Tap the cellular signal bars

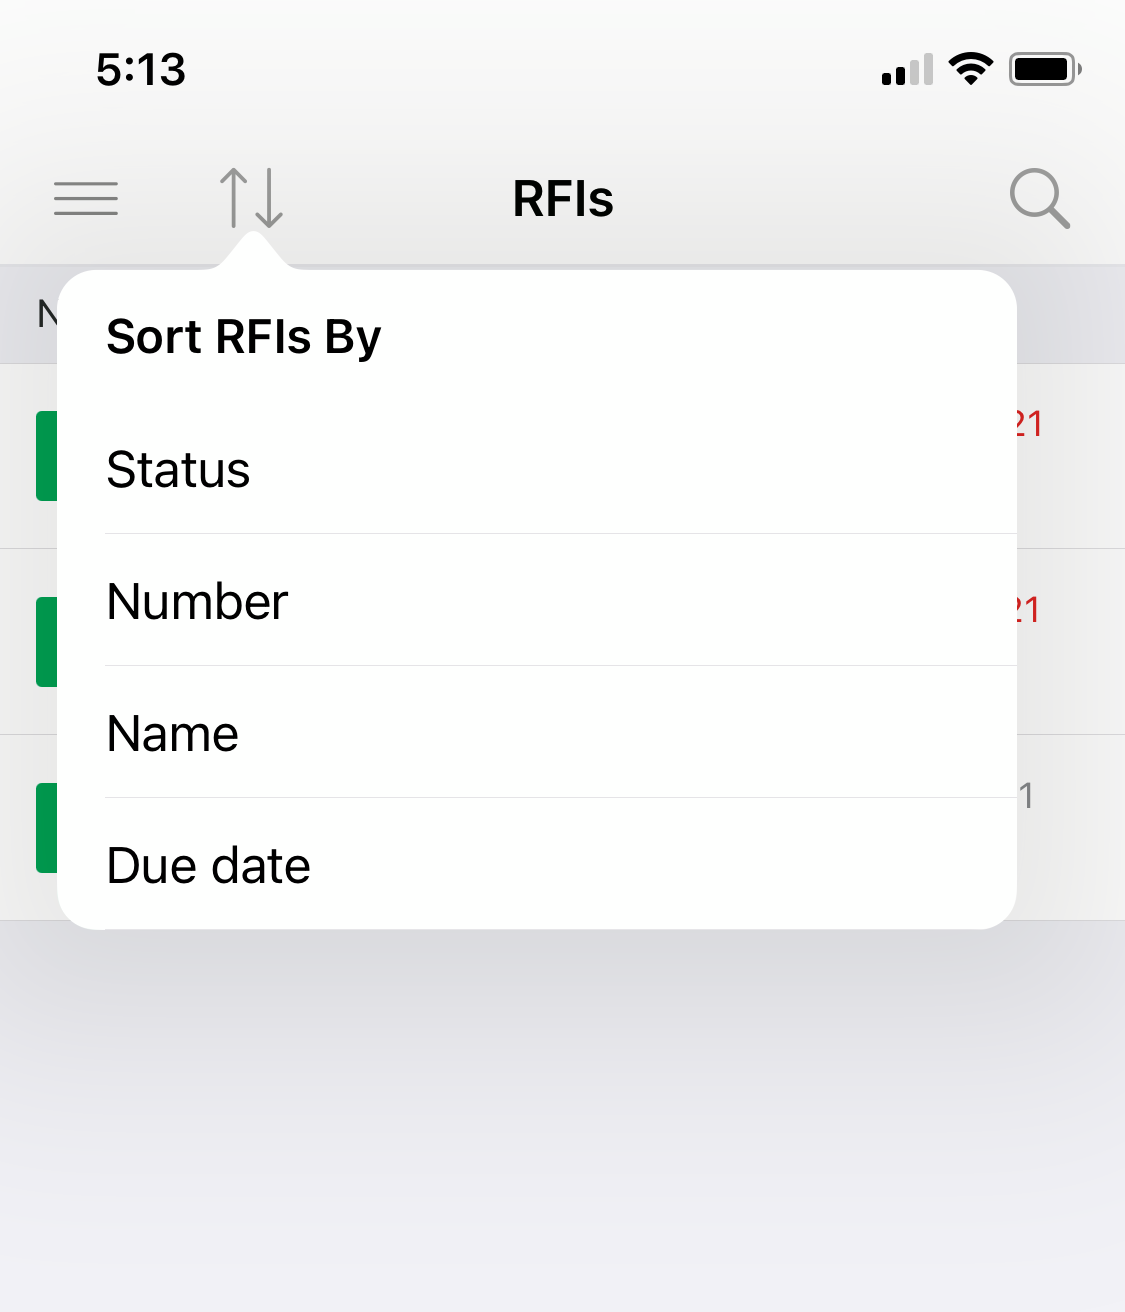(907, 70)
